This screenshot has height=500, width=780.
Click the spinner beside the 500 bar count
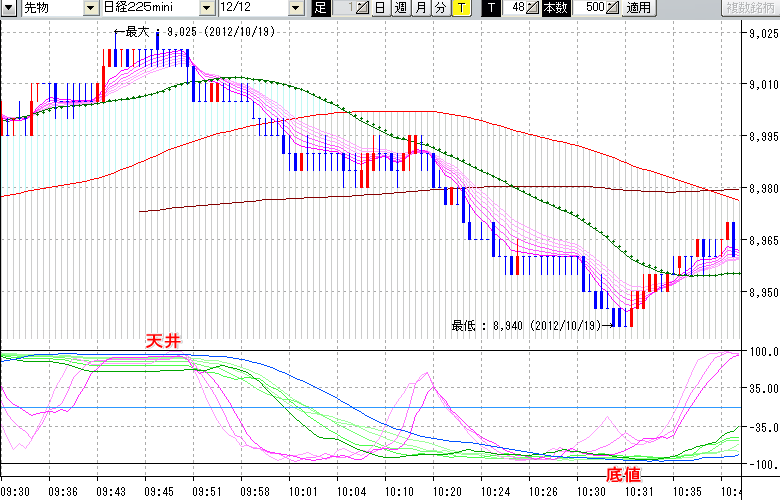click(611, 8)
